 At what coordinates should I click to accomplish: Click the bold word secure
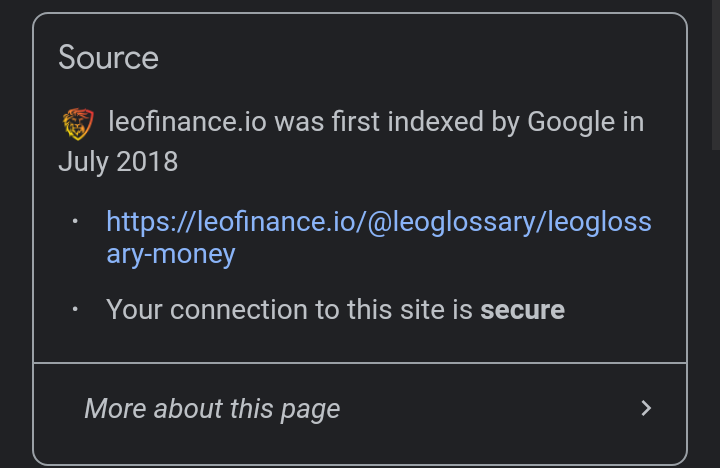coord(523,310)
